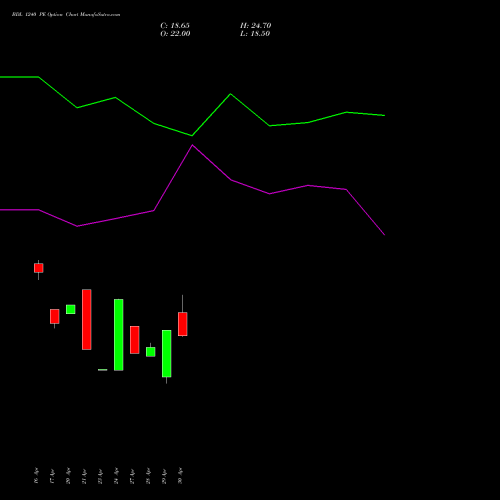Click the '16 Apr' date axis label
The width and height of the screenshot is (500, 500).
click(x=36, y=476)
